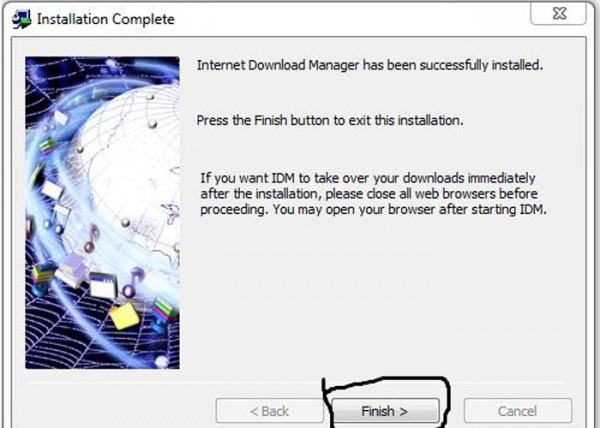The height and width of the screenshot is (428, 600).
Task: Click the "Press the Finish button" instruction text
Action: click(330, 120)
